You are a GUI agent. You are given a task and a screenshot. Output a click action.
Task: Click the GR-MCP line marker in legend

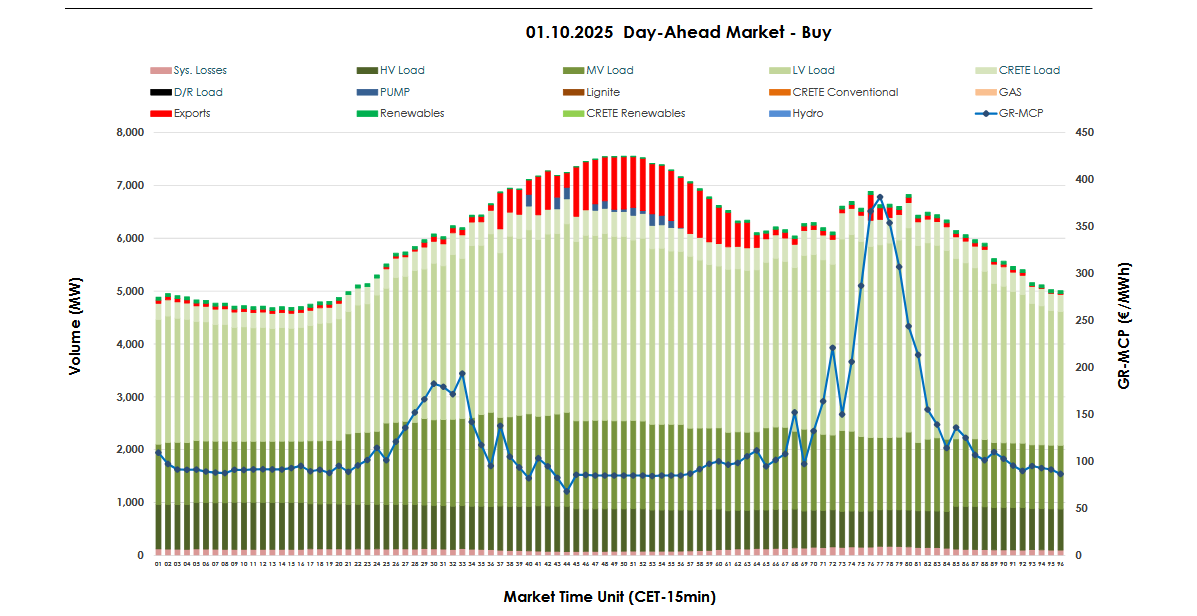click(985, 114)
